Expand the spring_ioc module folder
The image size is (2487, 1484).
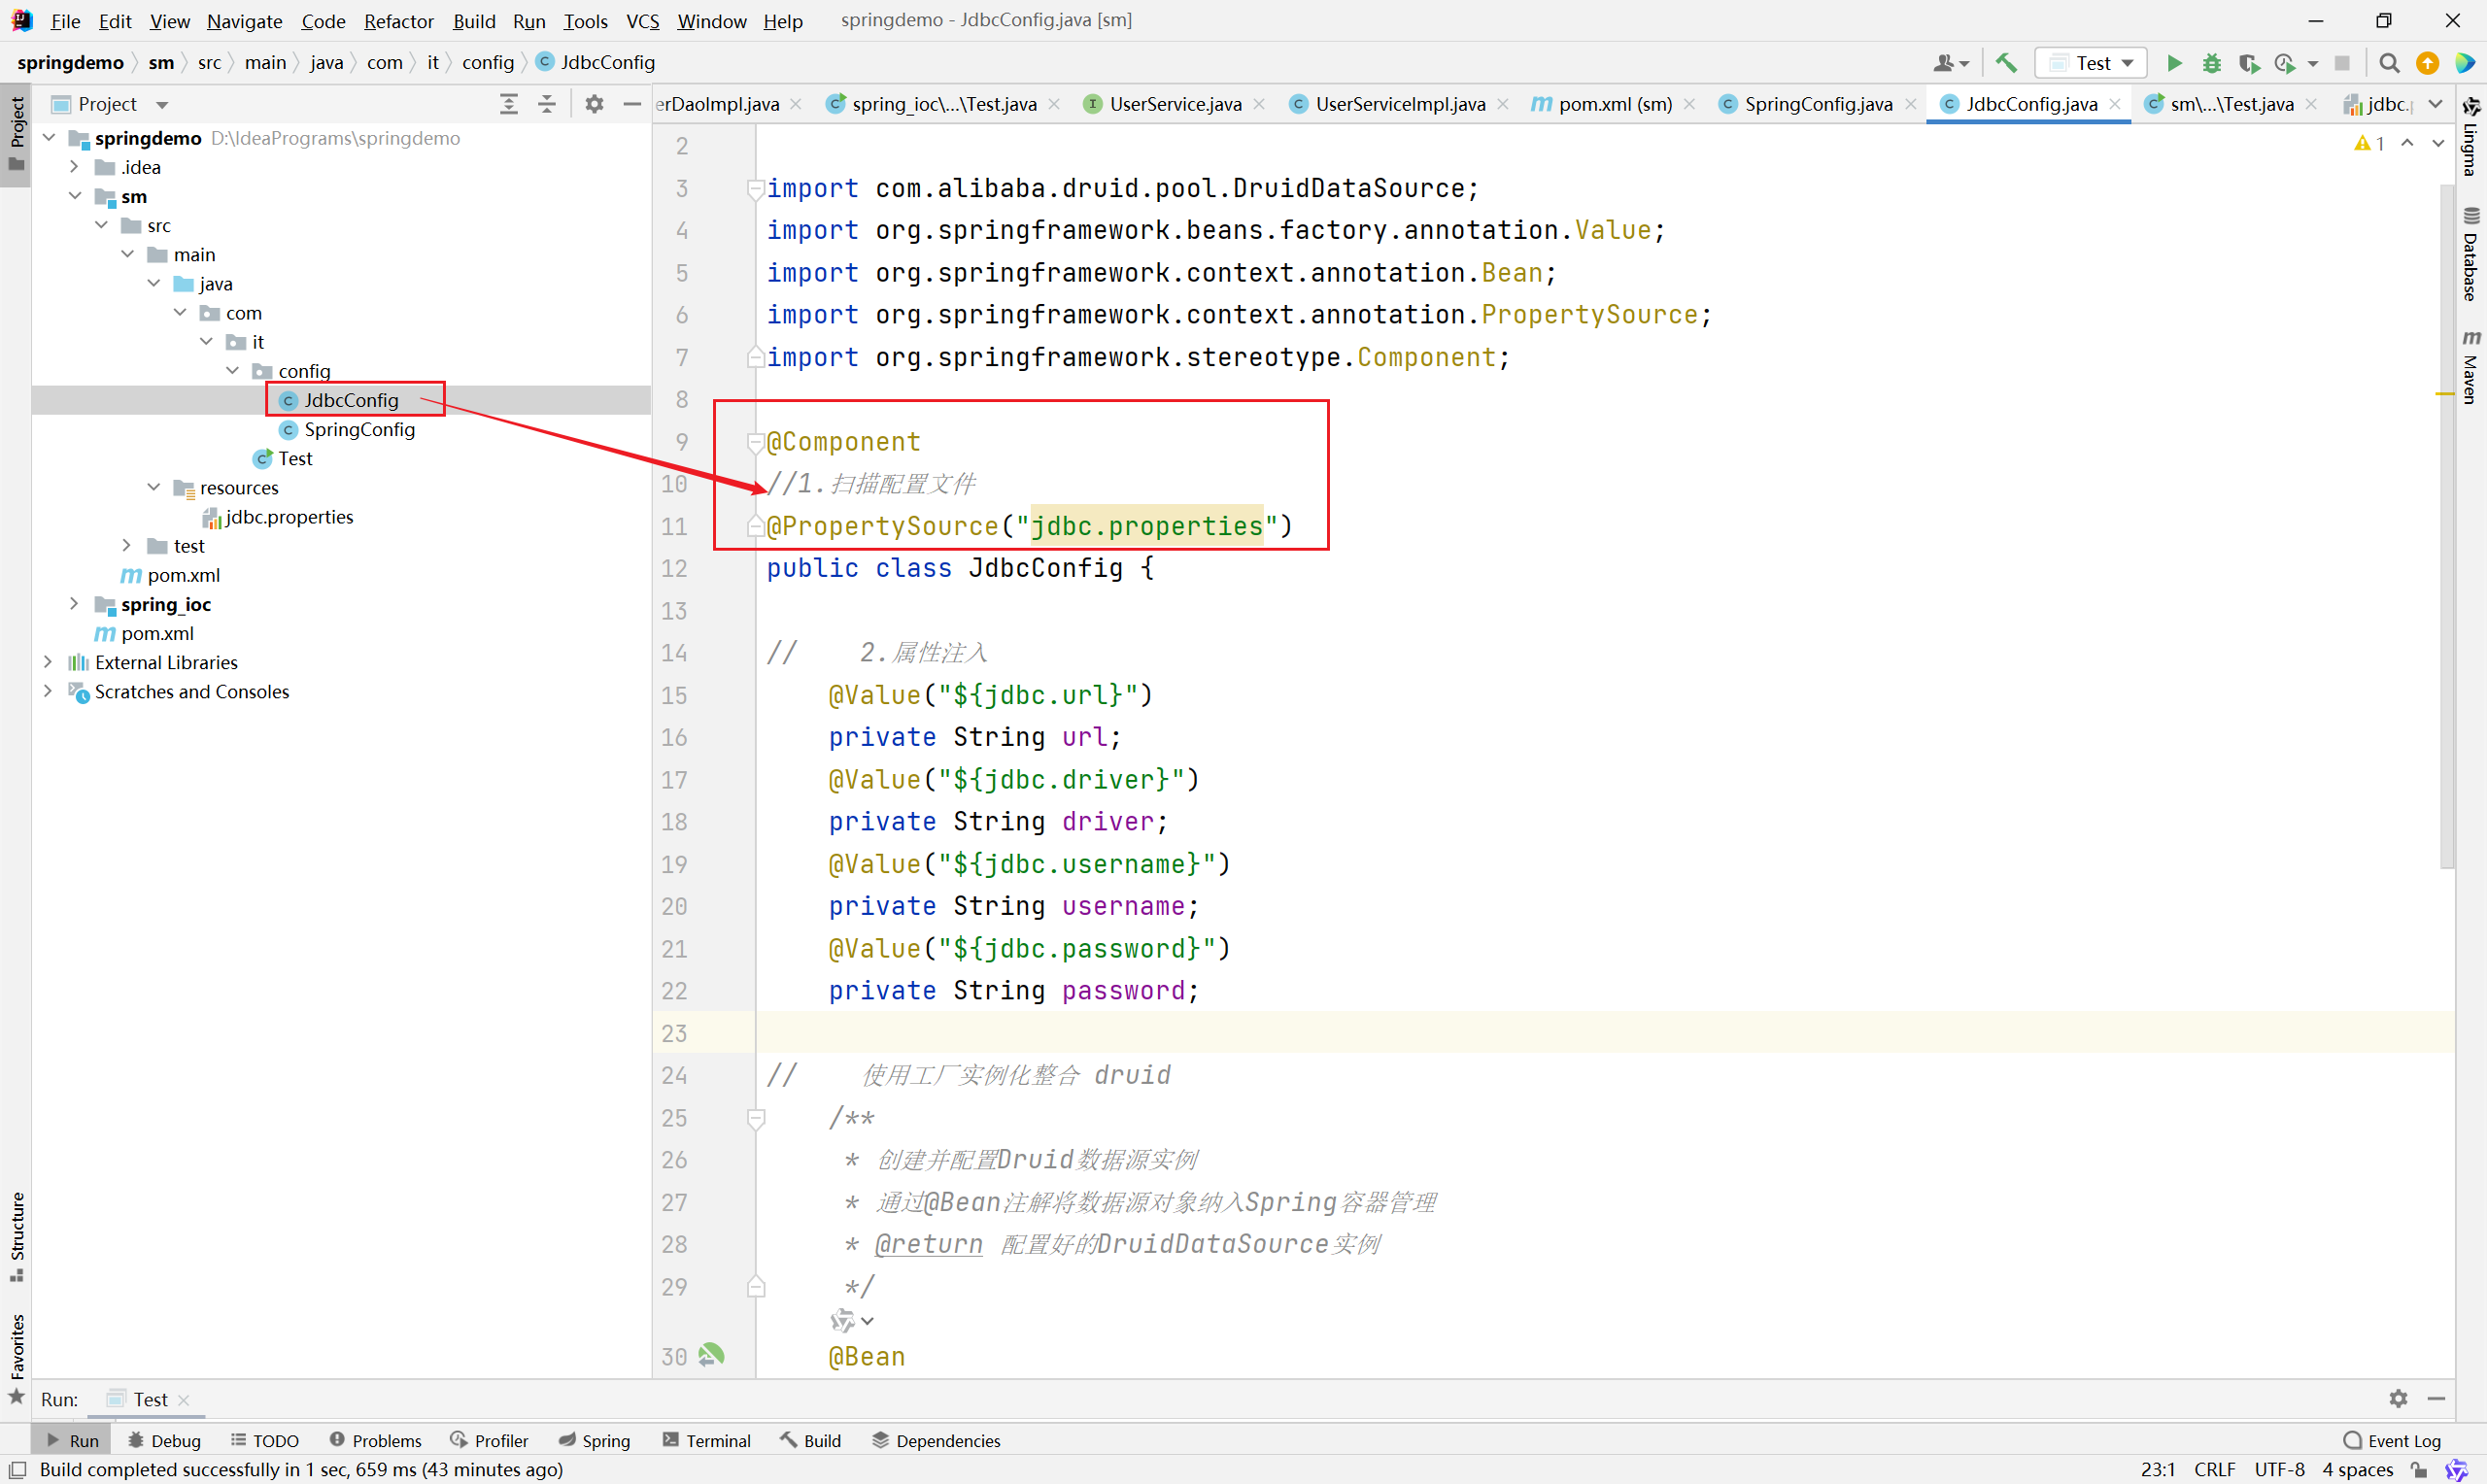point(74,604)
